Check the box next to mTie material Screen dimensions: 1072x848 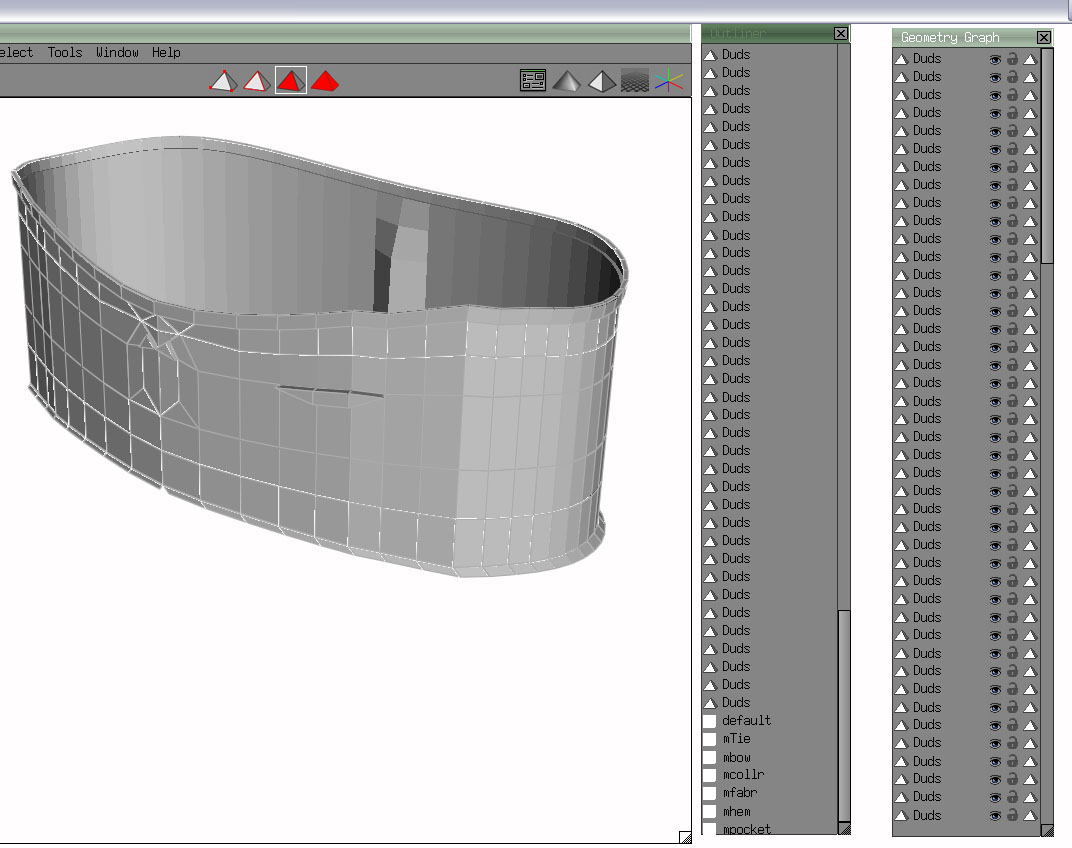(x=710, y=739)
